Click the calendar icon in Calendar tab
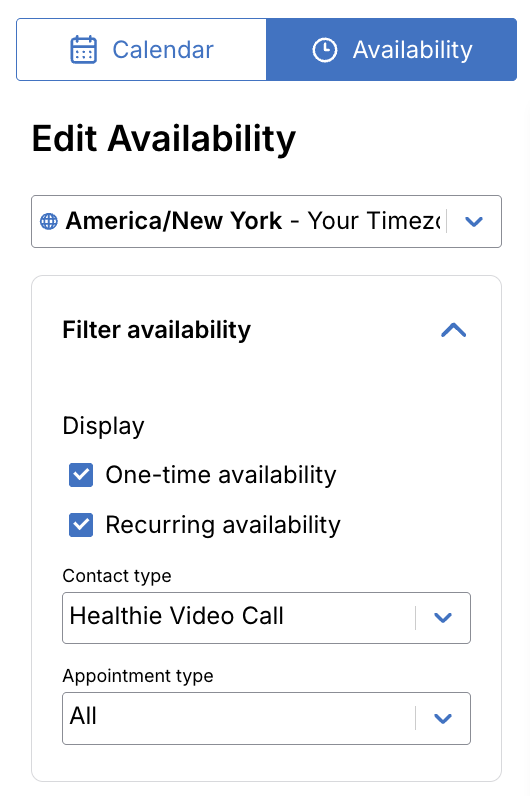 pyautogui.click(x=83, y=49)
